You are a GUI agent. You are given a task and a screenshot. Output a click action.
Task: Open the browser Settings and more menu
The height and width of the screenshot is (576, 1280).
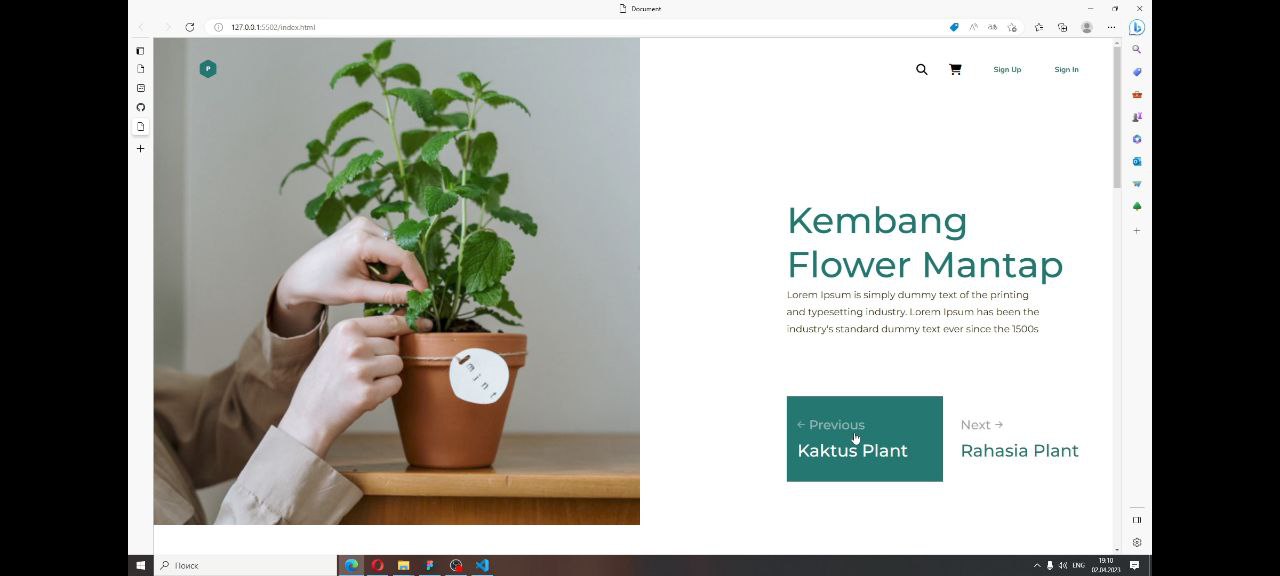pos(1111,27)
